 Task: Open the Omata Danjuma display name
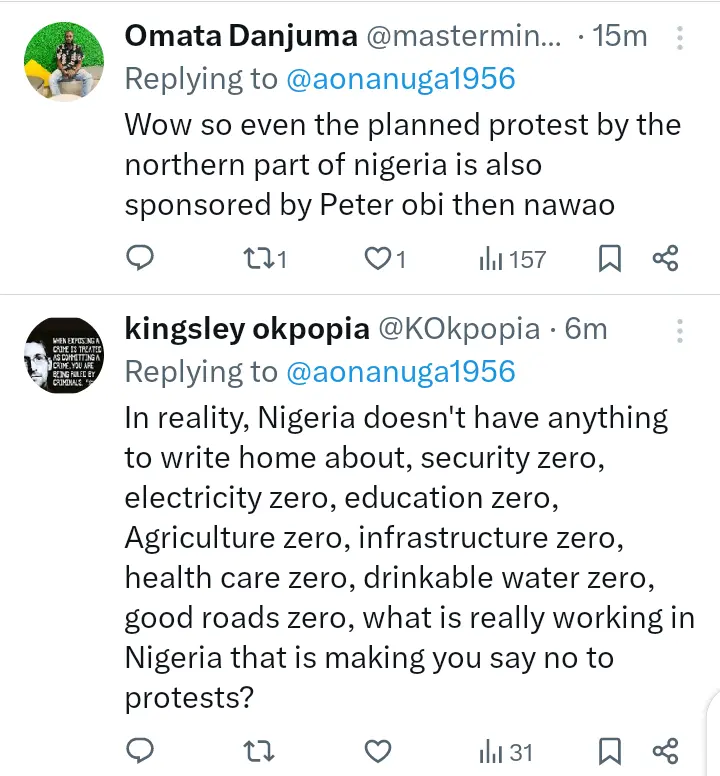pos(240,37)
